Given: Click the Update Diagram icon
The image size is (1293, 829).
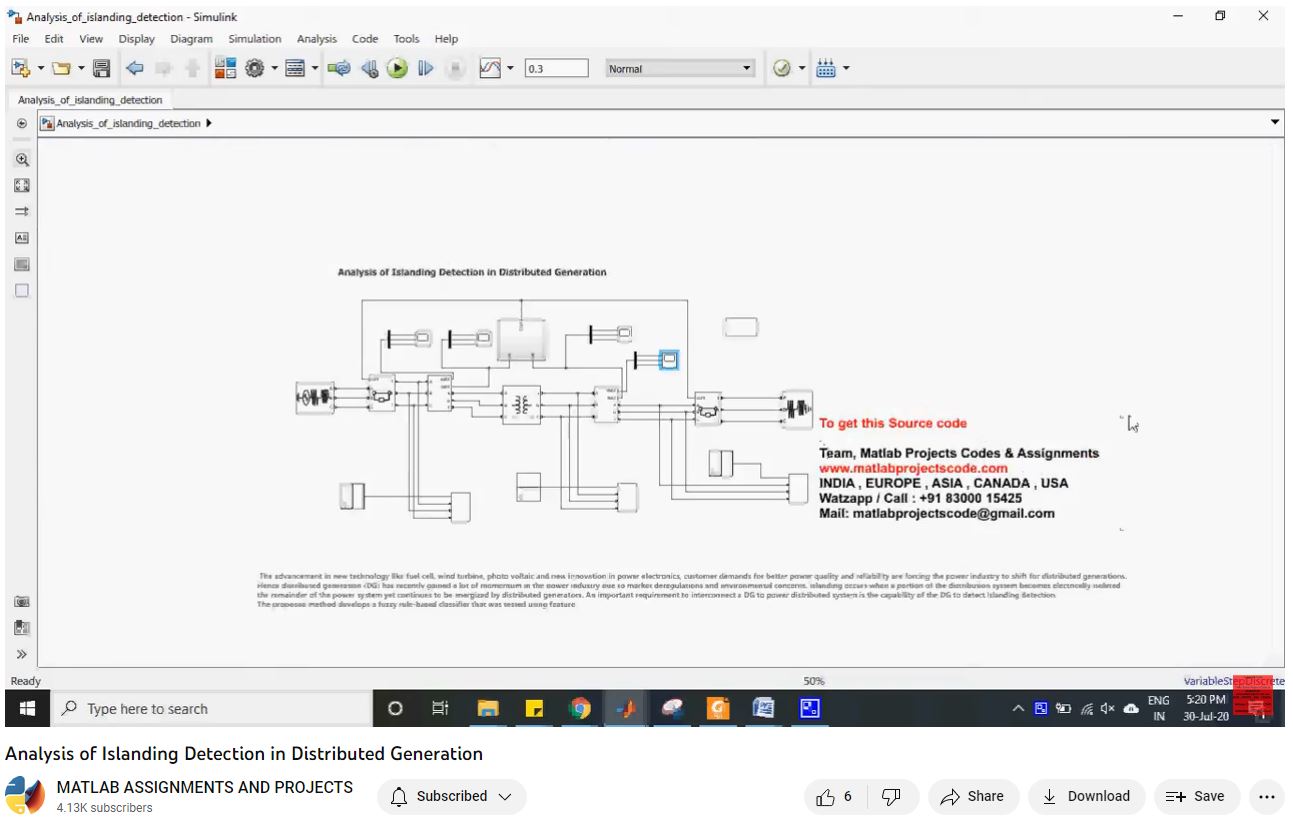Looking at the screenshot, I should click(339, 68).
